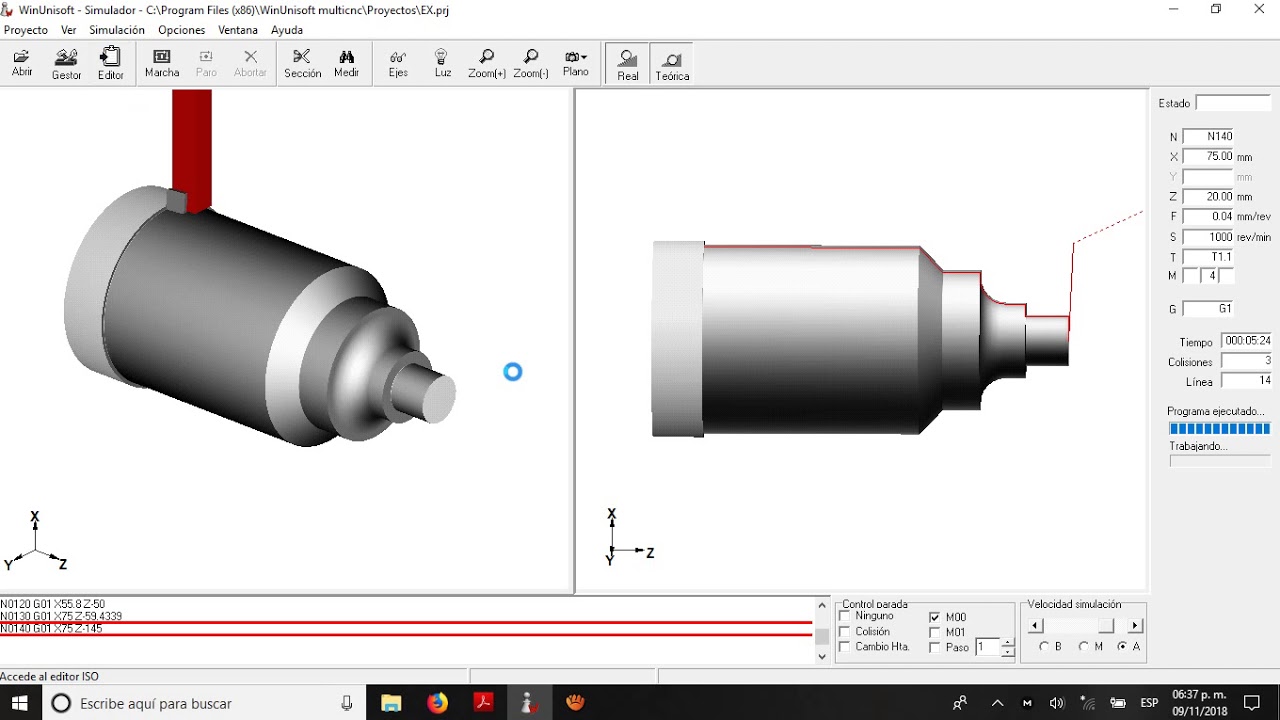This screenshot has height=720, width=1280.
Task: Click the S spindle speed field 1000
Action: point(1209,237)
